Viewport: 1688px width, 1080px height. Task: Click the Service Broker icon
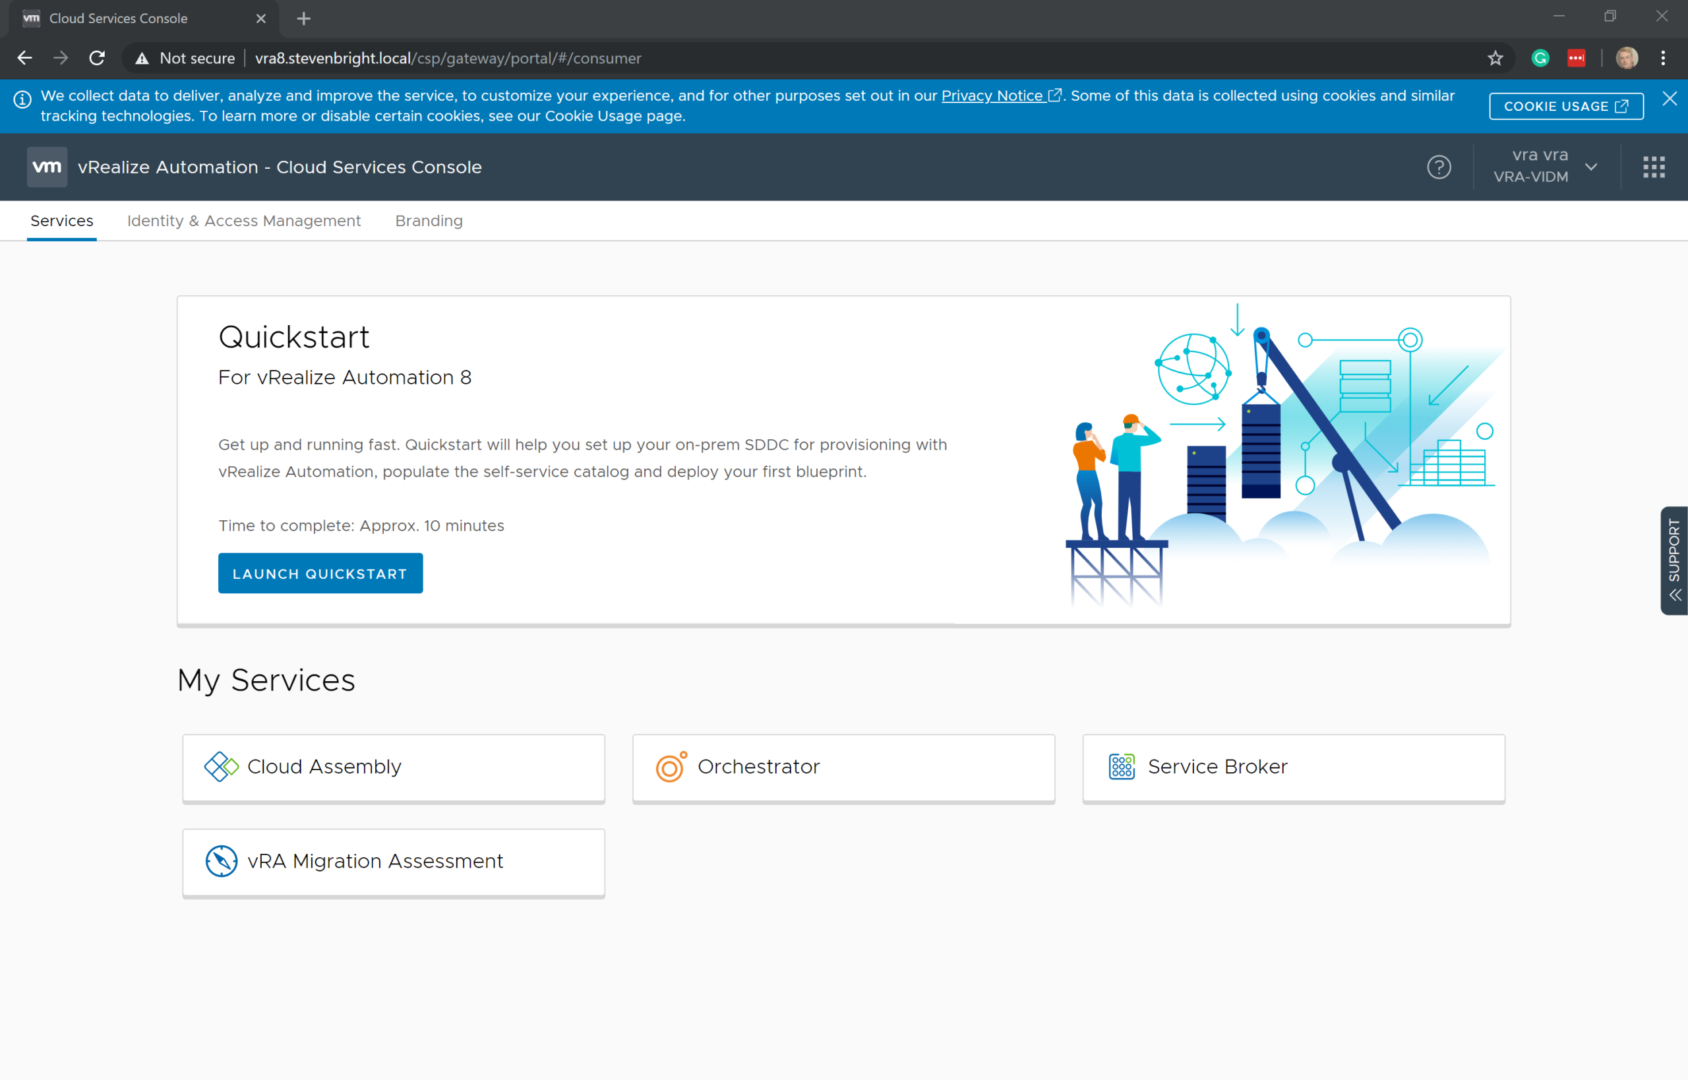click(x=1121, y=767)
